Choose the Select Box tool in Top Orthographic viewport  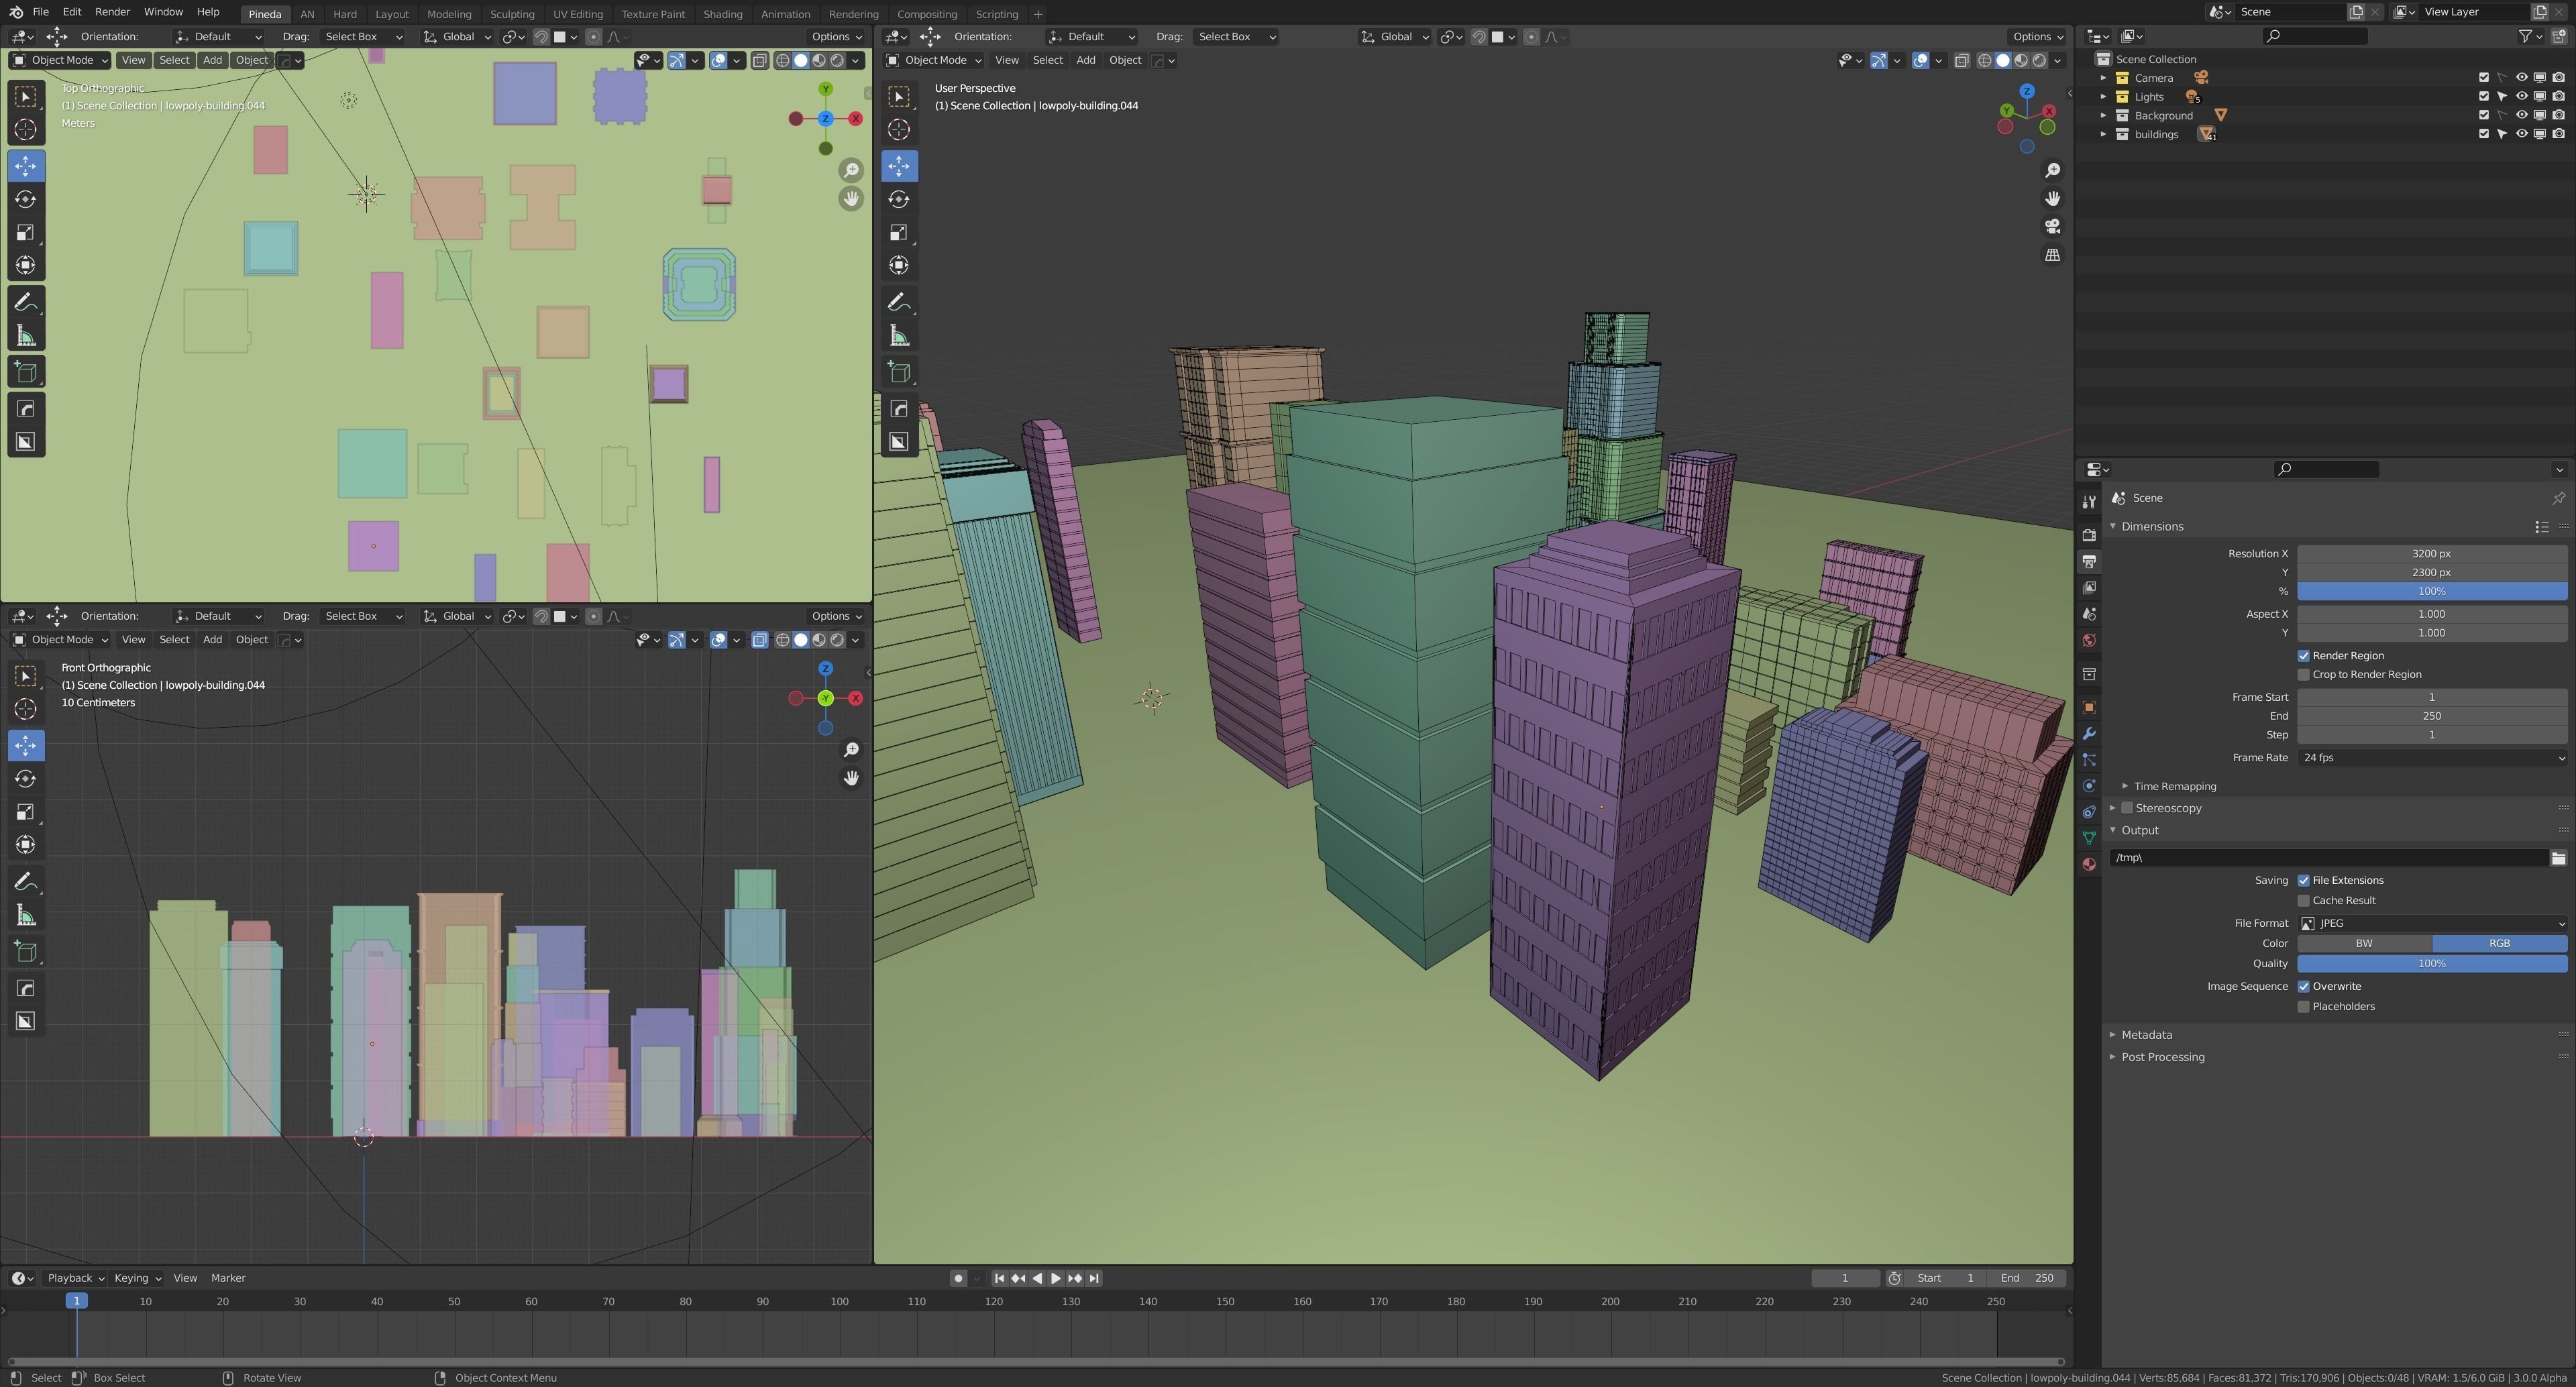tap(26, 96)
